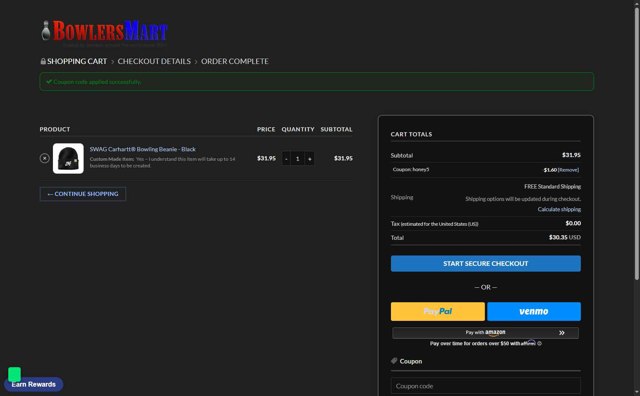Click the Coupon tag icon
The width and height of the screenshot is (640, 396).
394,361
